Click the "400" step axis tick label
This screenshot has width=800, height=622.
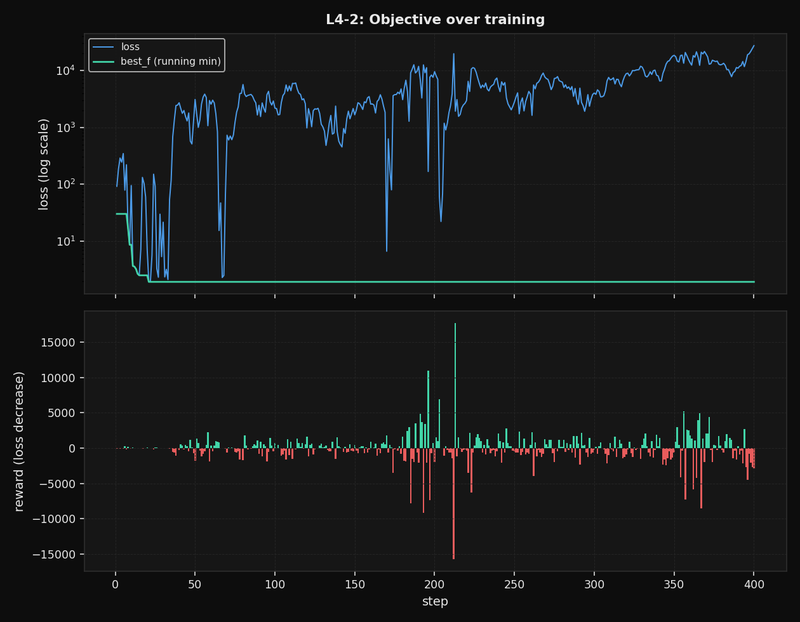tap(754, 585)
